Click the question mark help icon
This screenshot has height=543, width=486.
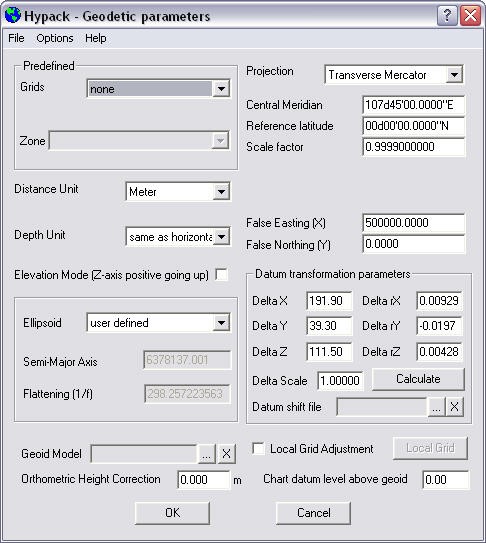[x=447, y=15]
